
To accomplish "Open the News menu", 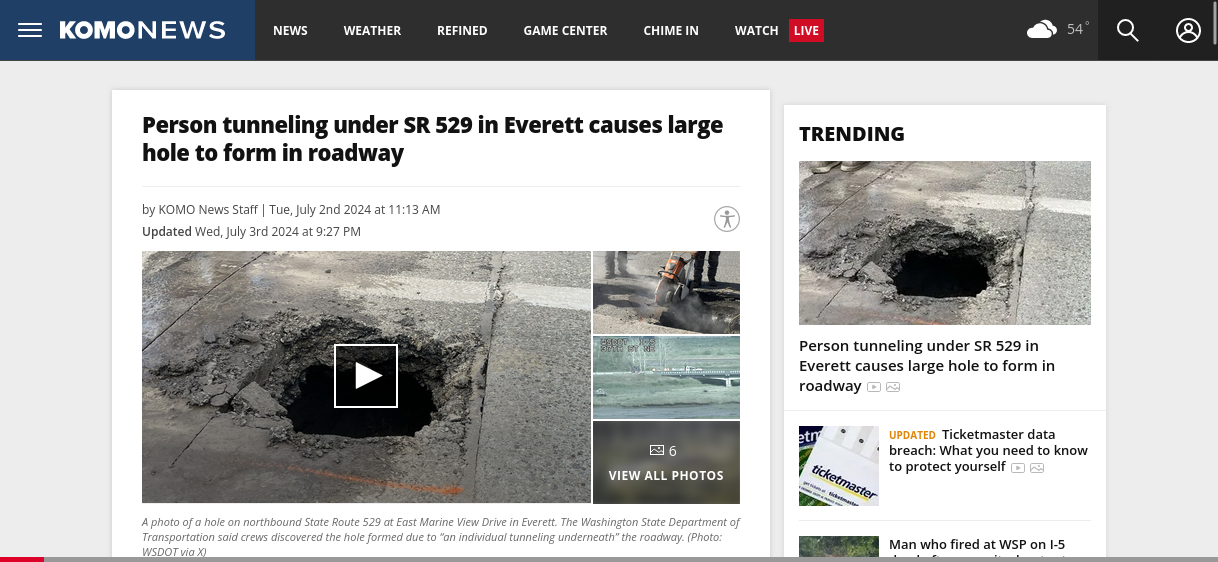I will [x=290, y=30].
